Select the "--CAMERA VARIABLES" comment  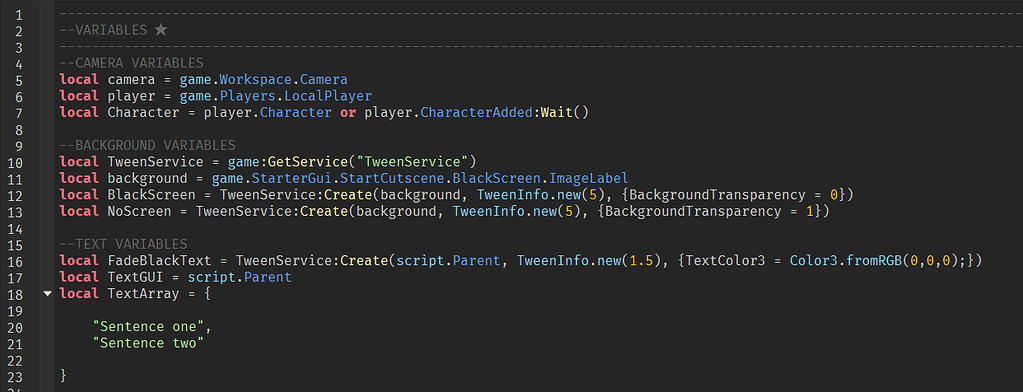(x=131, y=63)
